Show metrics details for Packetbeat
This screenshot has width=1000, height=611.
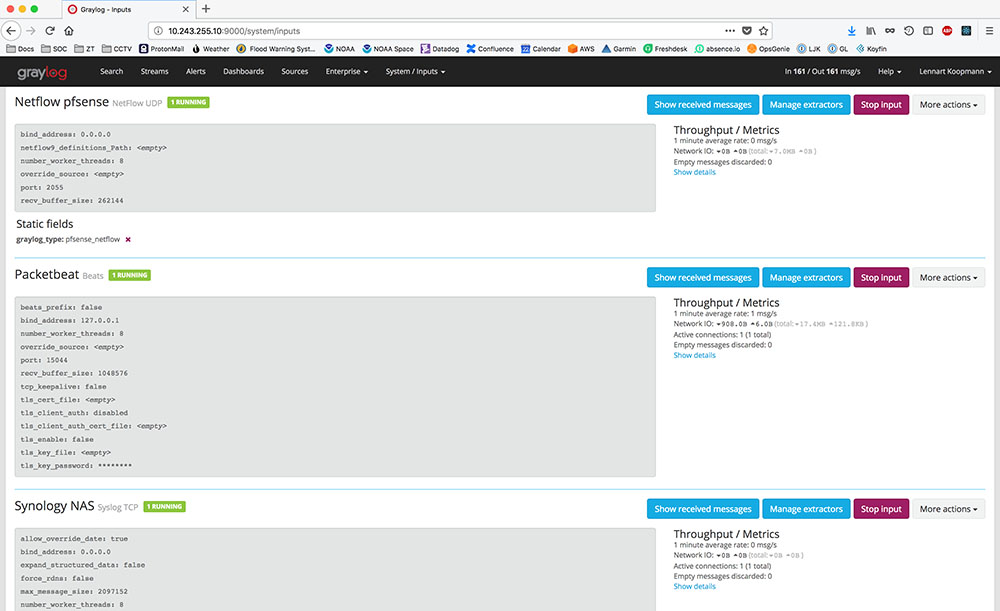pos(695,355)
